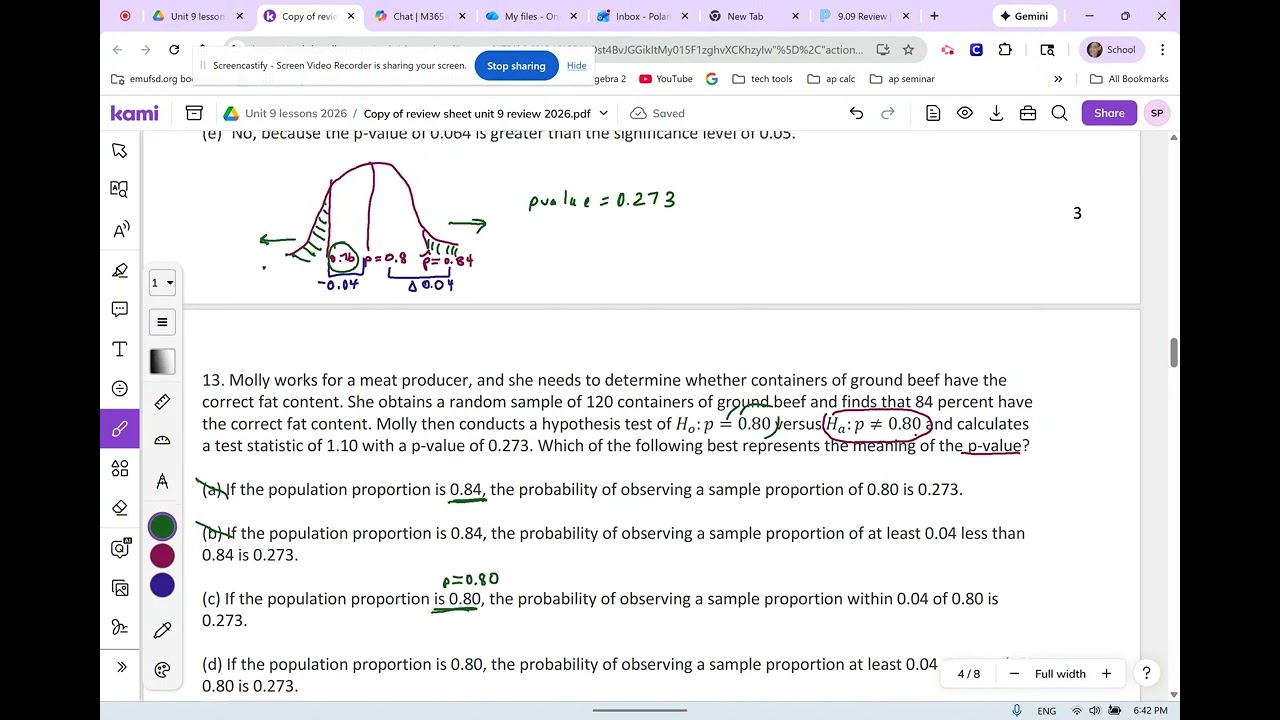Open the Add Media image tool

click(120, 588)
